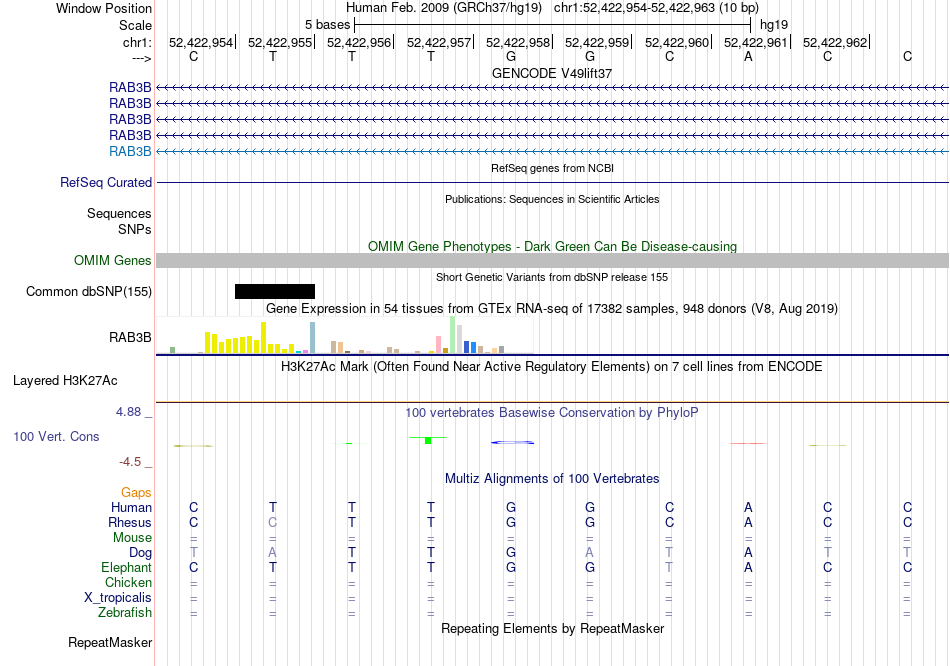Click the Elephant alignment row label

[x=126, y=568]
